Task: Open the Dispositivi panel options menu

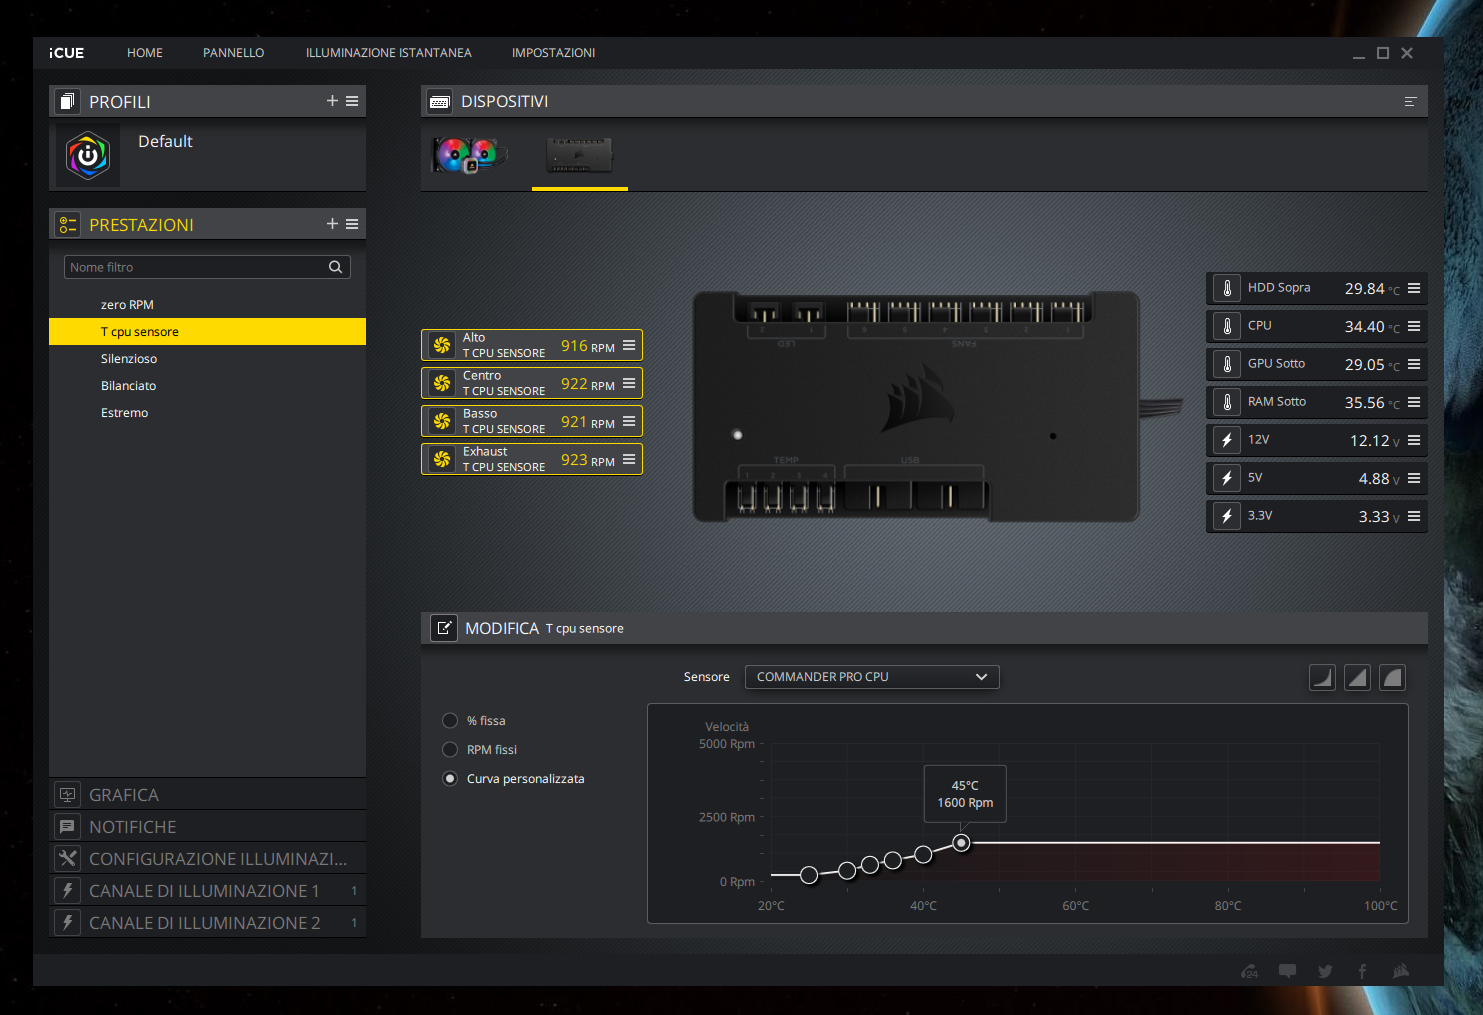Action: 1410,101
